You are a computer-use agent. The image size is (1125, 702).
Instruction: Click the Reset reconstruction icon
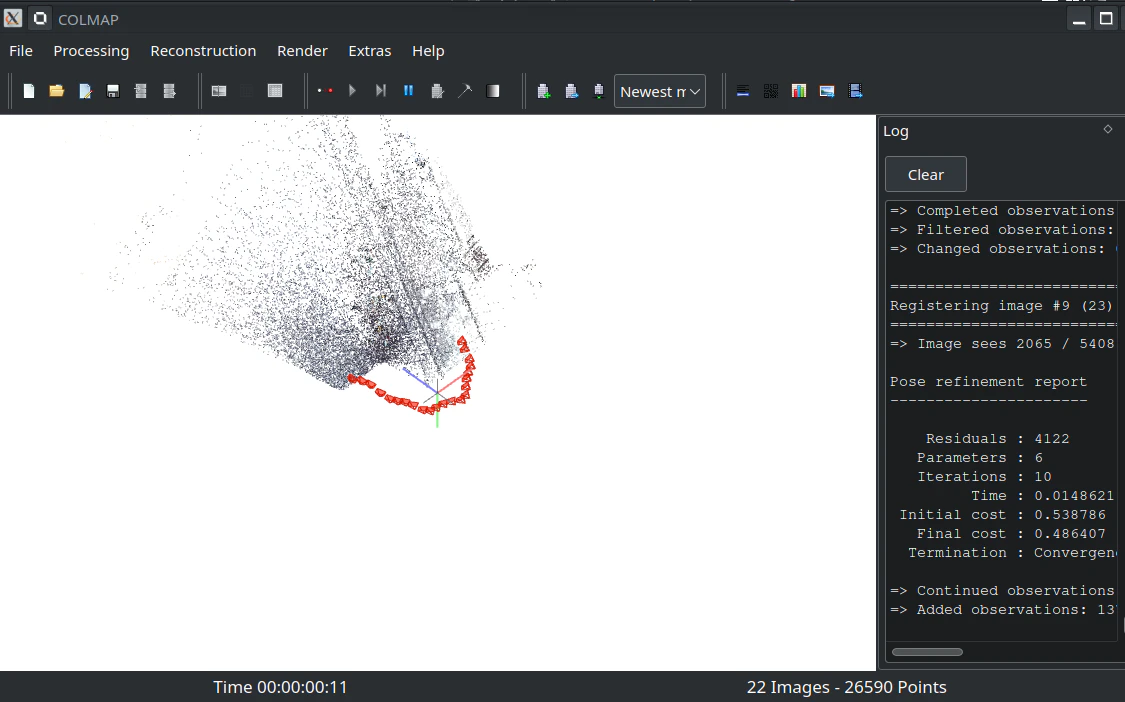point(437,91)
